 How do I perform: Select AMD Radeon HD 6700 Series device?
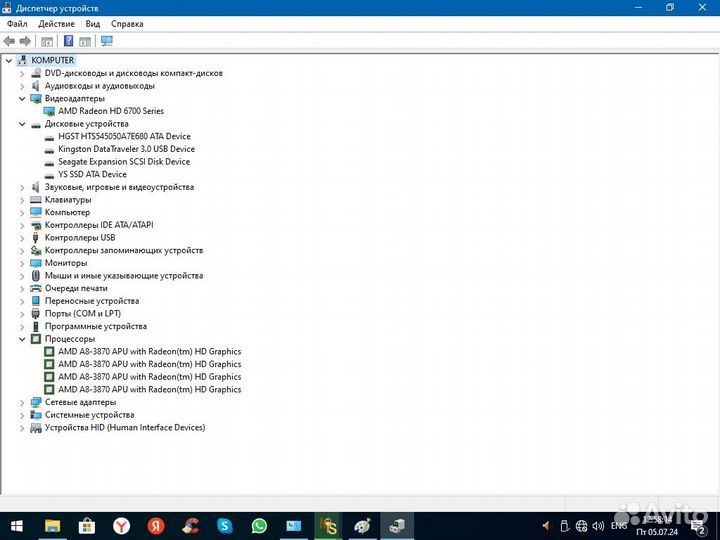110,111
